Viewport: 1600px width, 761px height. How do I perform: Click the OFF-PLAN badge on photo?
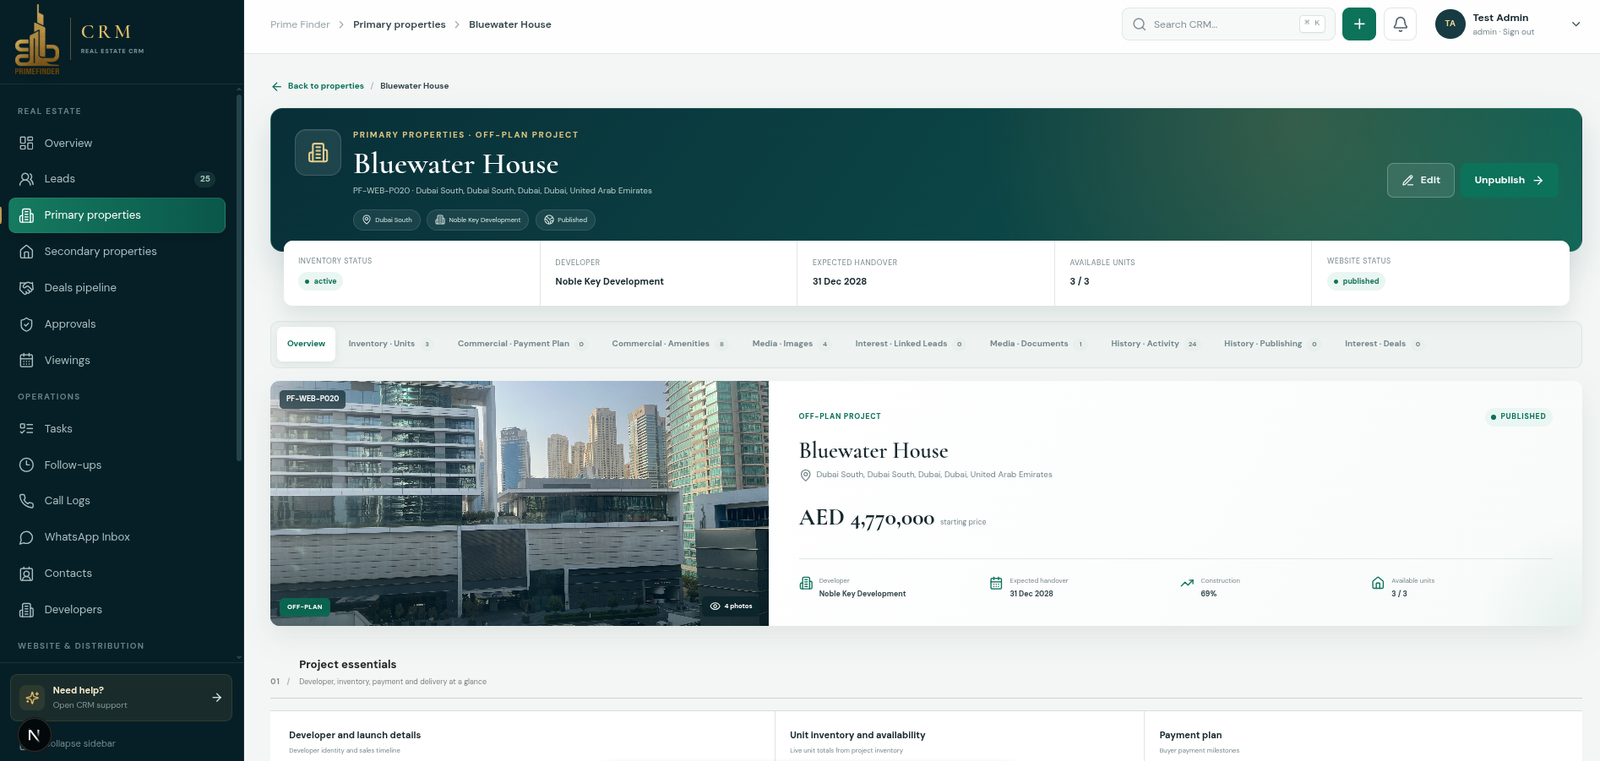click(x=305, y=607)
